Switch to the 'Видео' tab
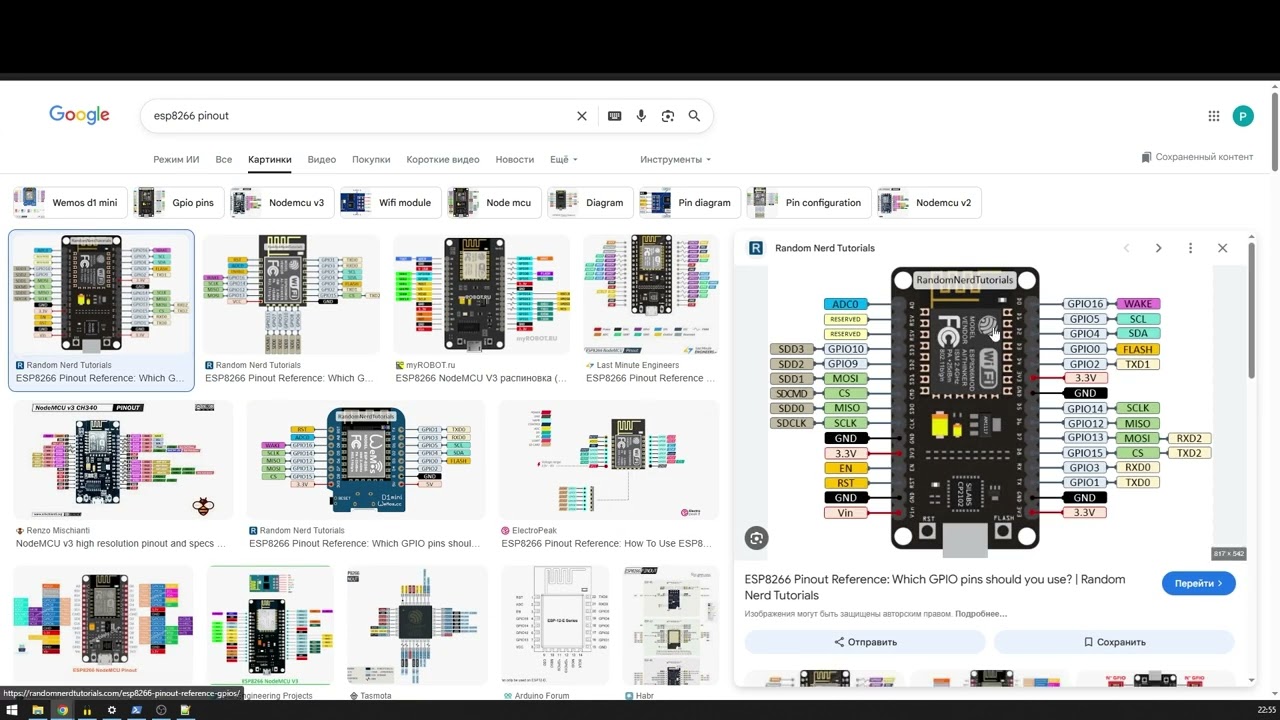1280x720 pixels. pos(322,159)
